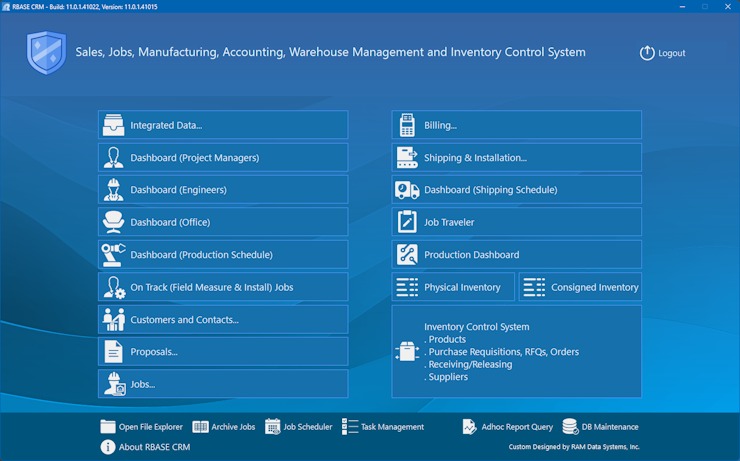Open the Jobs menu button
740x461 pixels.
coord(223,384)
